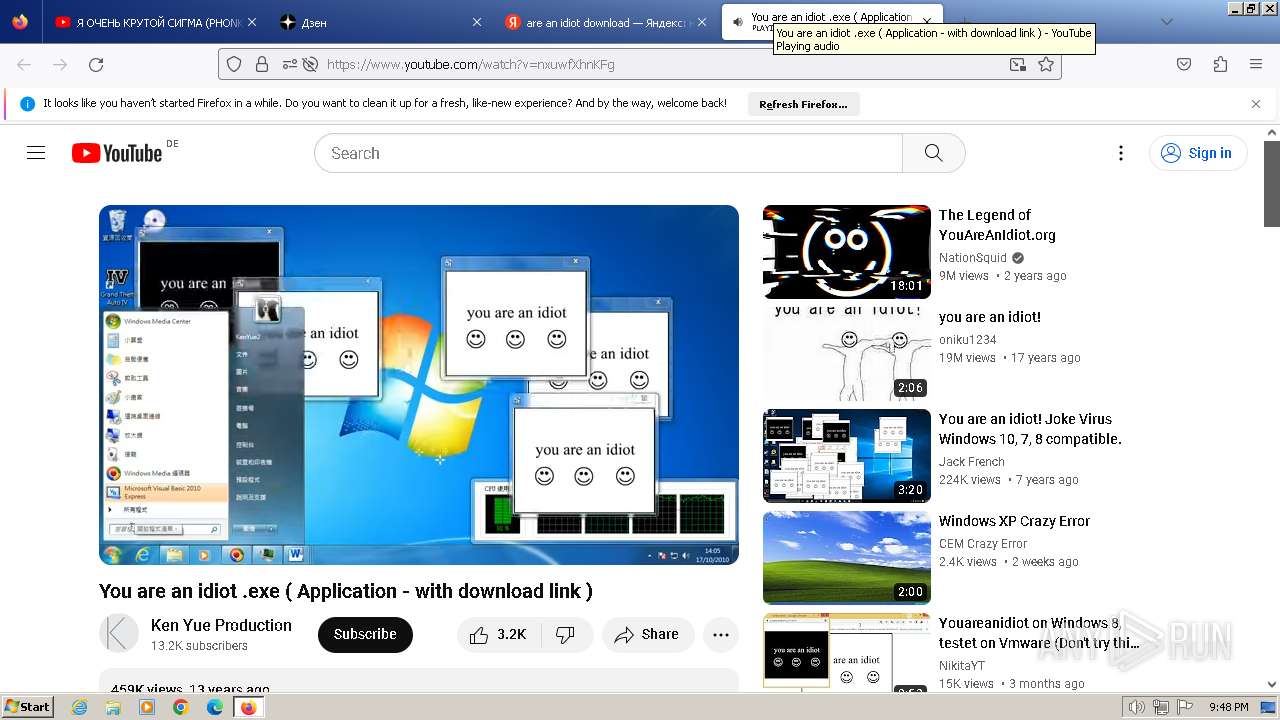
Task: Open Windows XP Crazy Error thumbnail
Action: [847, 558]
